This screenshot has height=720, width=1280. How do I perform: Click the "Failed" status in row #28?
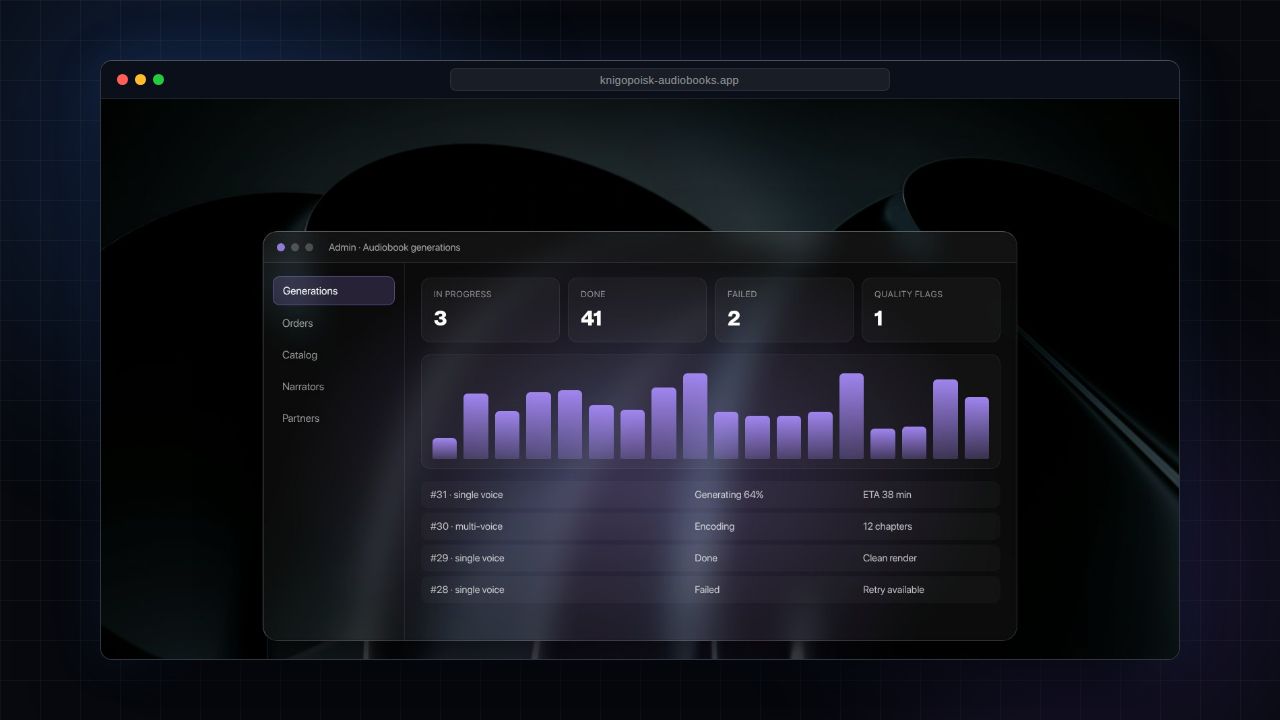tap(707, 590)
